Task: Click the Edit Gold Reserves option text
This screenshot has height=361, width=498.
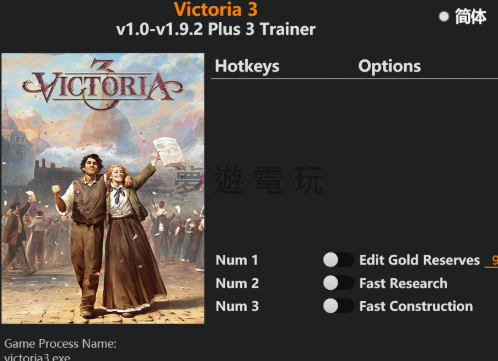Action: [x=419, y=260]
